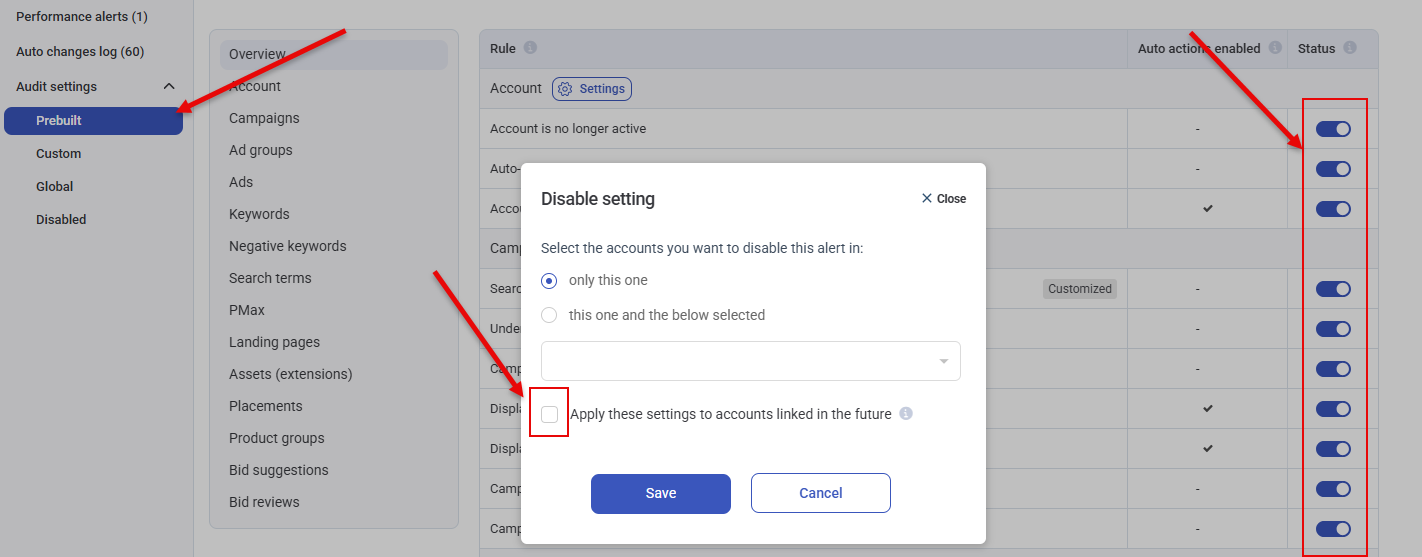Image resolution: width=1422 pixels, height=557 pixels.
Task: Click info icon beside Auto actions enabled
Action: coord(1275,48)
